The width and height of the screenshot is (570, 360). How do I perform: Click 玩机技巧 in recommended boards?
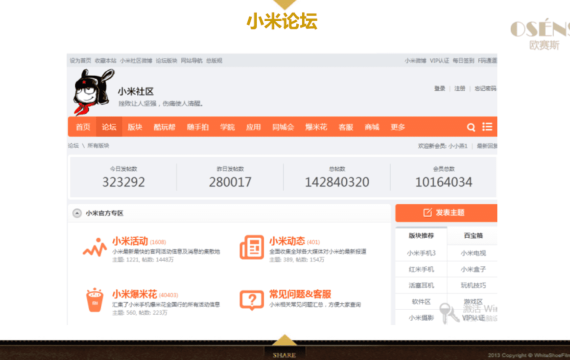coord(473,285)
